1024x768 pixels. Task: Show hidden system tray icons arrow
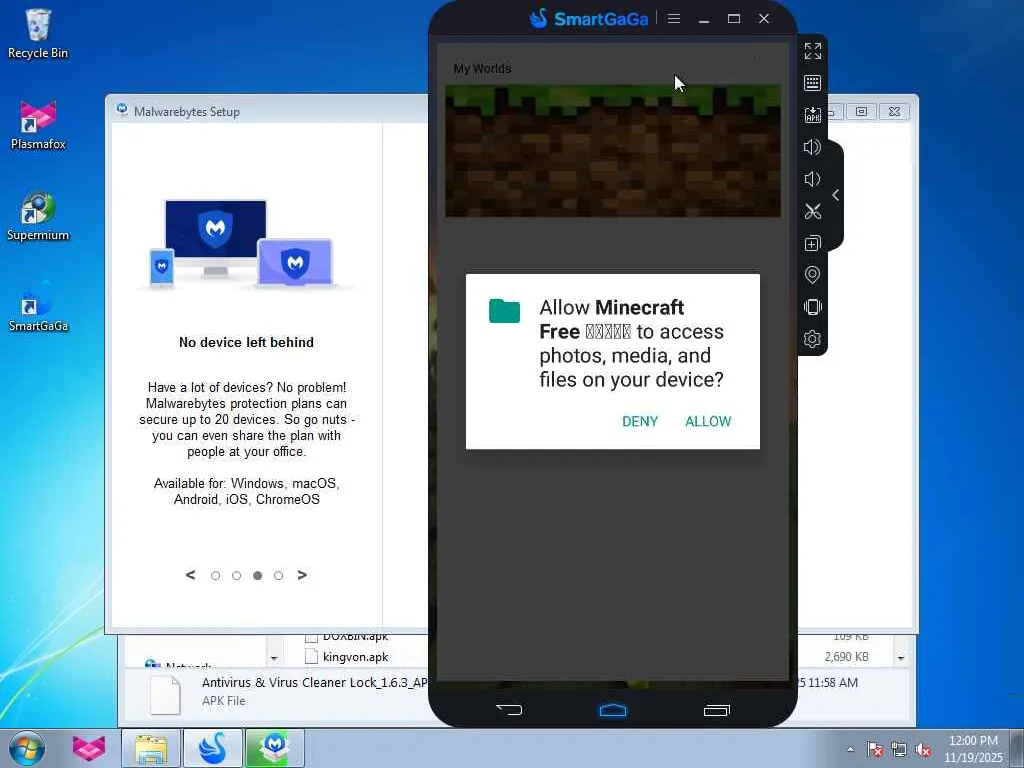(x=850, y=749)
